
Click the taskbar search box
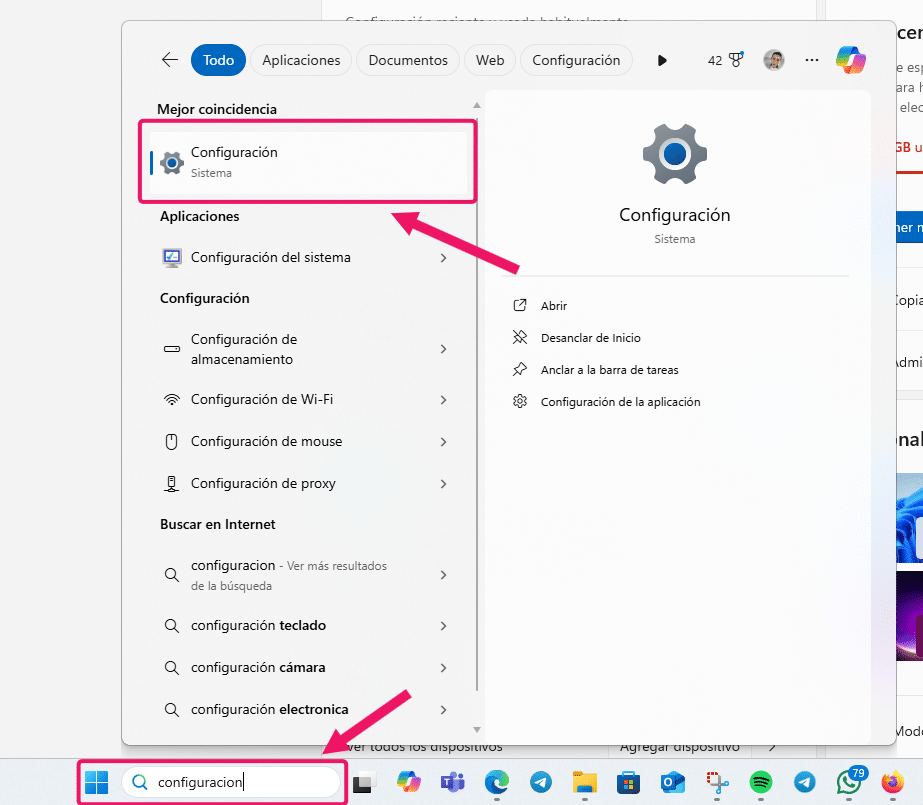(231, 782)
